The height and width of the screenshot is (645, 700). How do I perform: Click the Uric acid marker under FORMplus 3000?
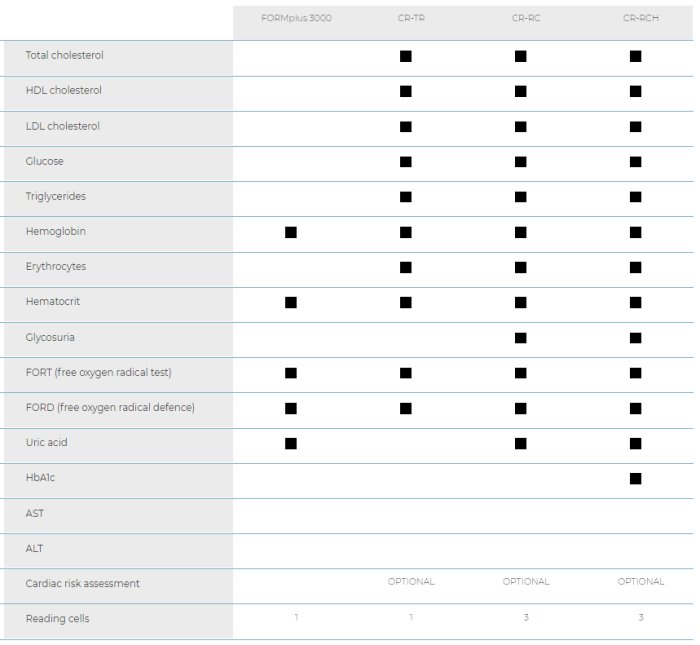click(291, 443)
